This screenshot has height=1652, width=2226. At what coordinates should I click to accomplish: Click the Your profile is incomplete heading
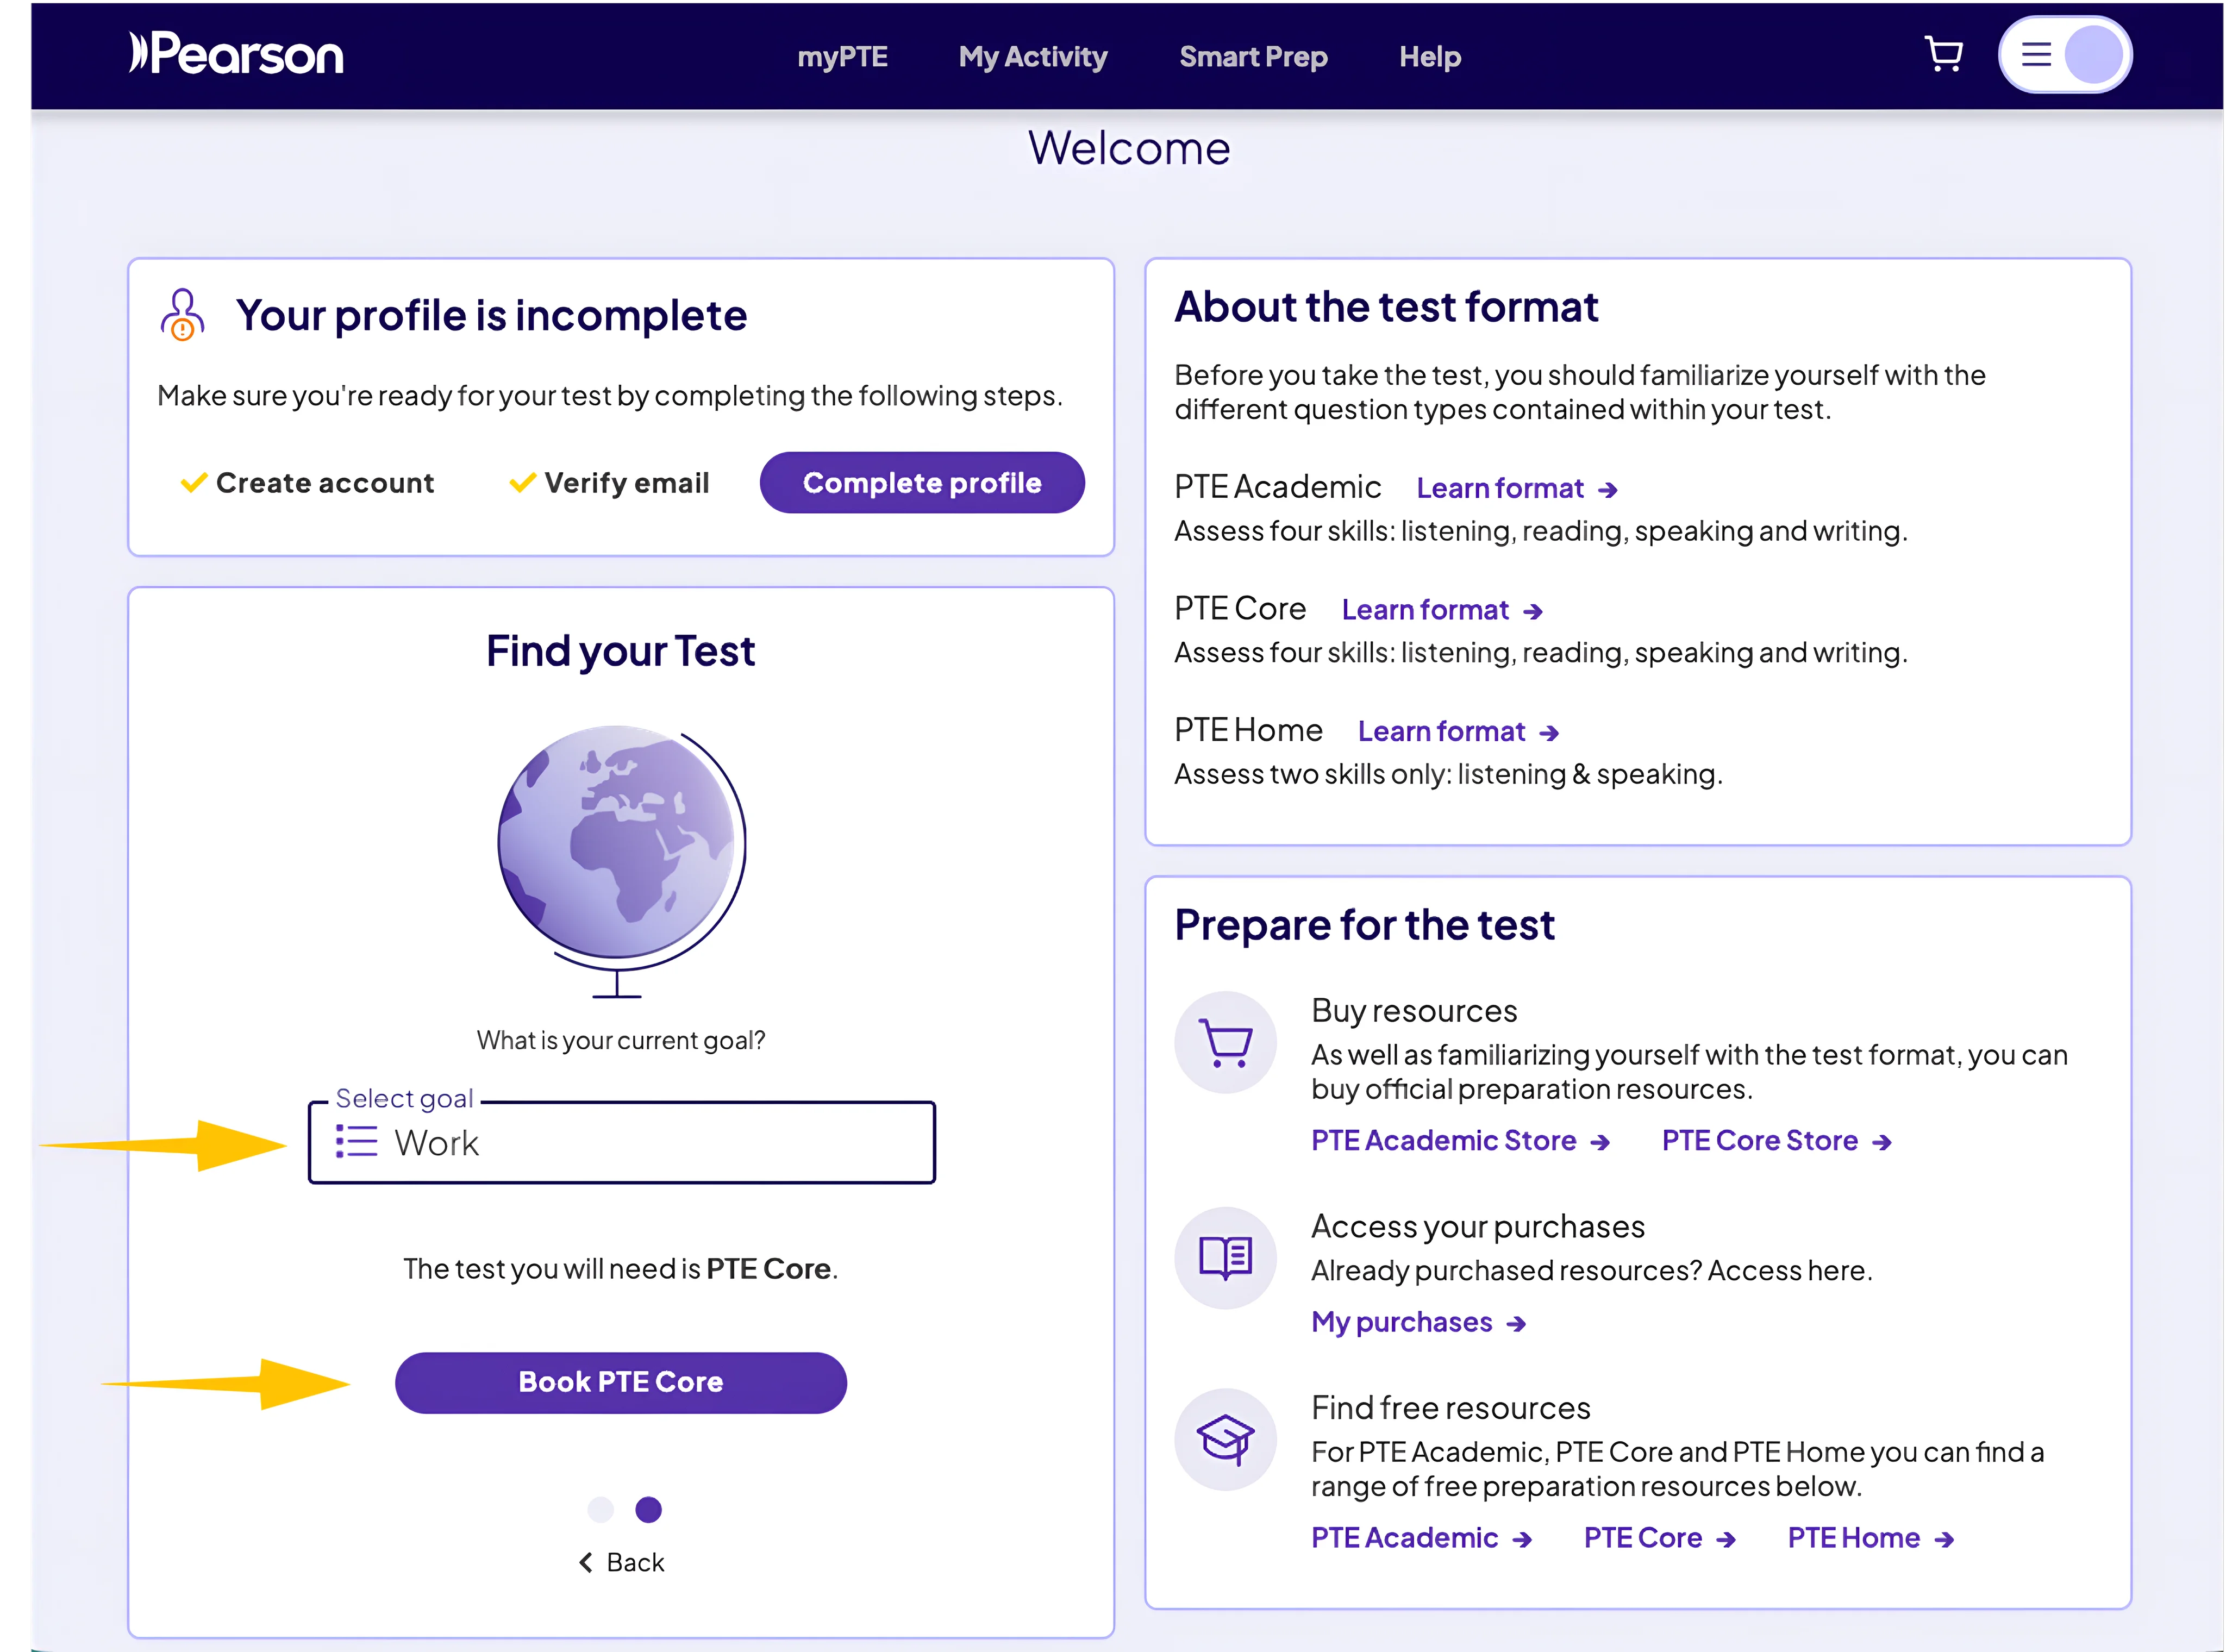click(491, 316)
